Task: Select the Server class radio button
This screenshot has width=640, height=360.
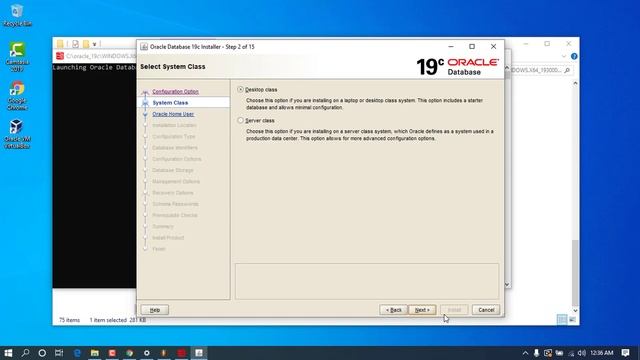Action: pos(240,120)
